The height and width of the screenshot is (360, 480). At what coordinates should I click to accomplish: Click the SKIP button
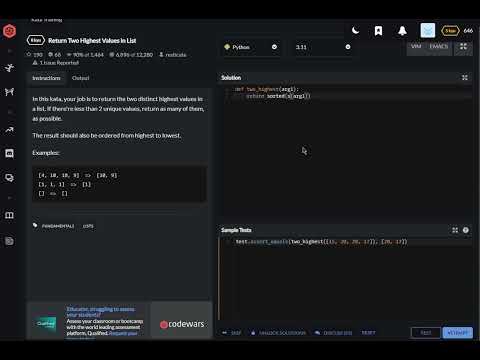[232, 333]
